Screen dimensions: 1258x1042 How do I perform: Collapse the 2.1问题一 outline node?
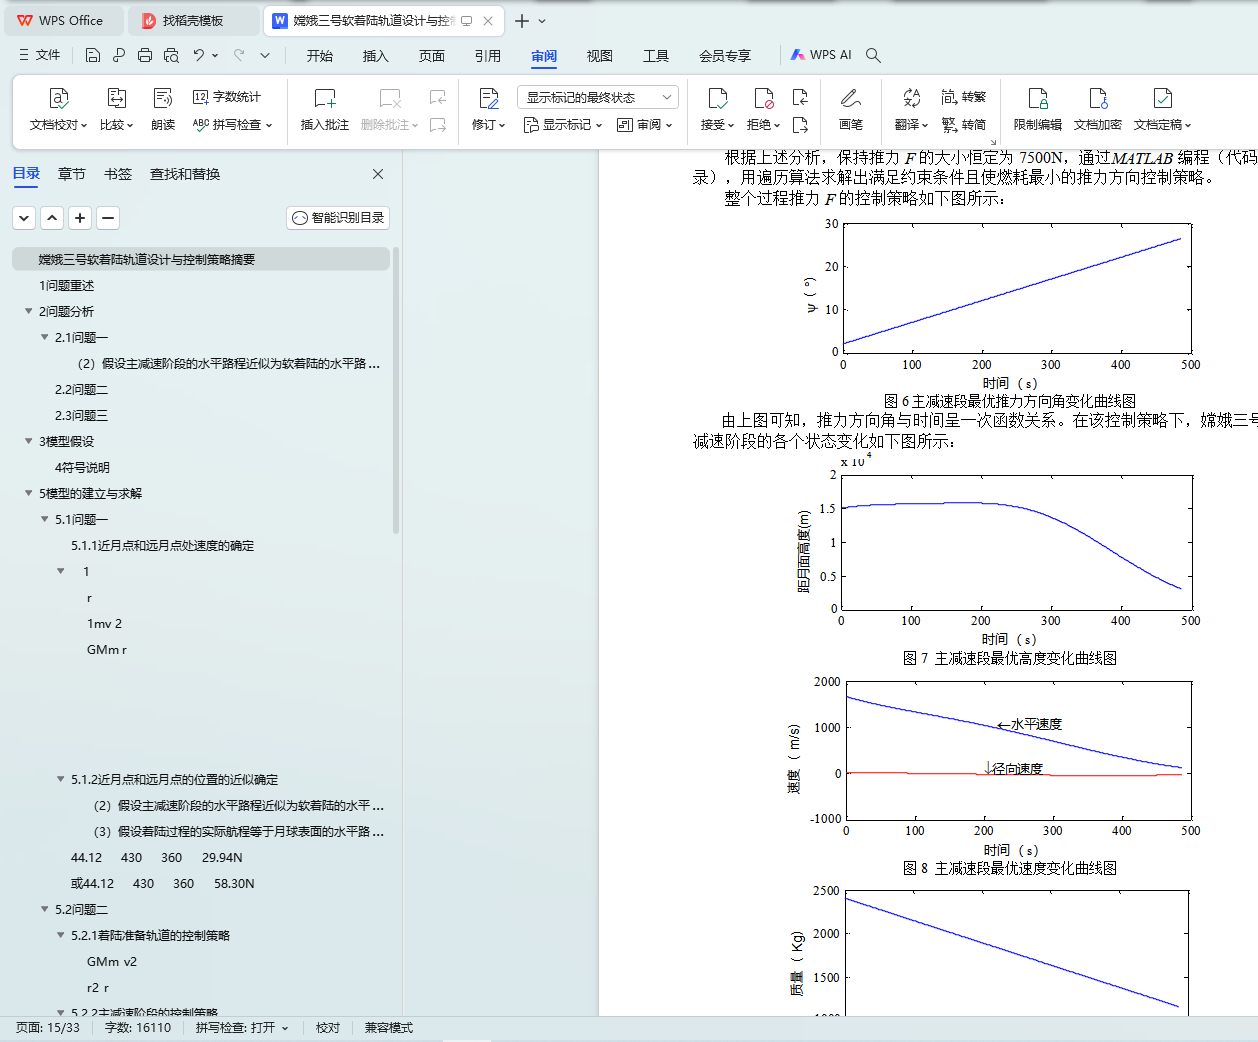point(44,337)
